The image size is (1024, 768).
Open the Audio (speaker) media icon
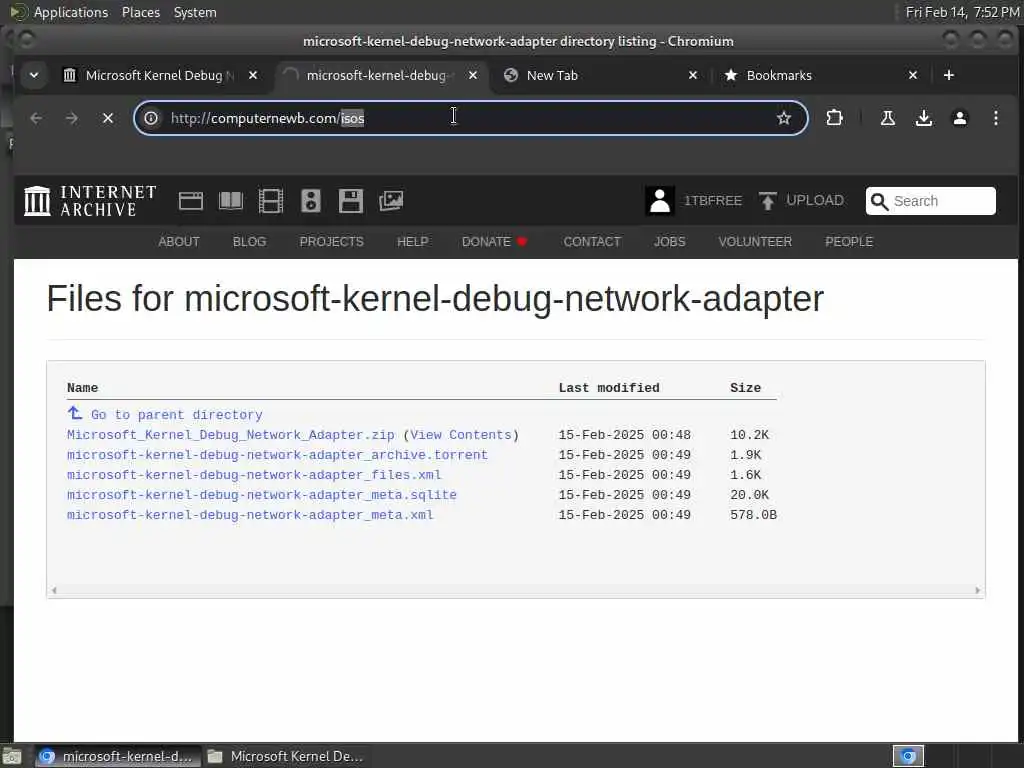(311, 201)
